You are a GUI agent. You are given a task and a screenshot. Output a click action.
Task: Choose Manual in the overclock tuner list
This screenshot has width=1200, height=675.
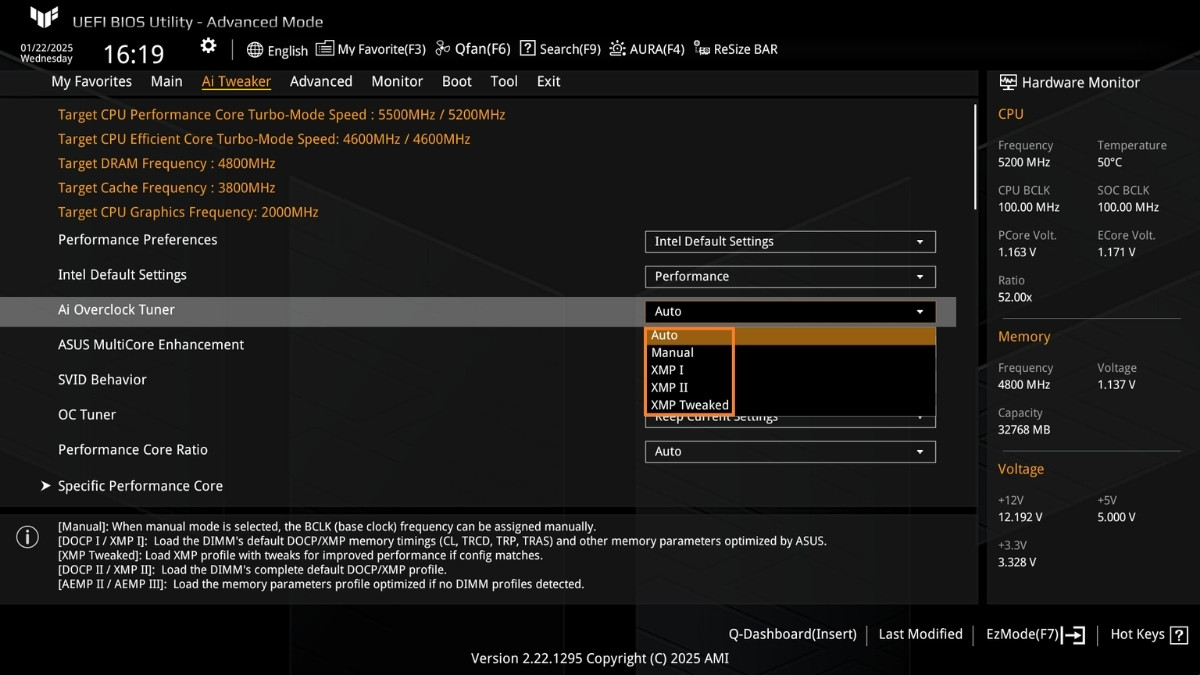pyautogui.click(x=790, y=353)
